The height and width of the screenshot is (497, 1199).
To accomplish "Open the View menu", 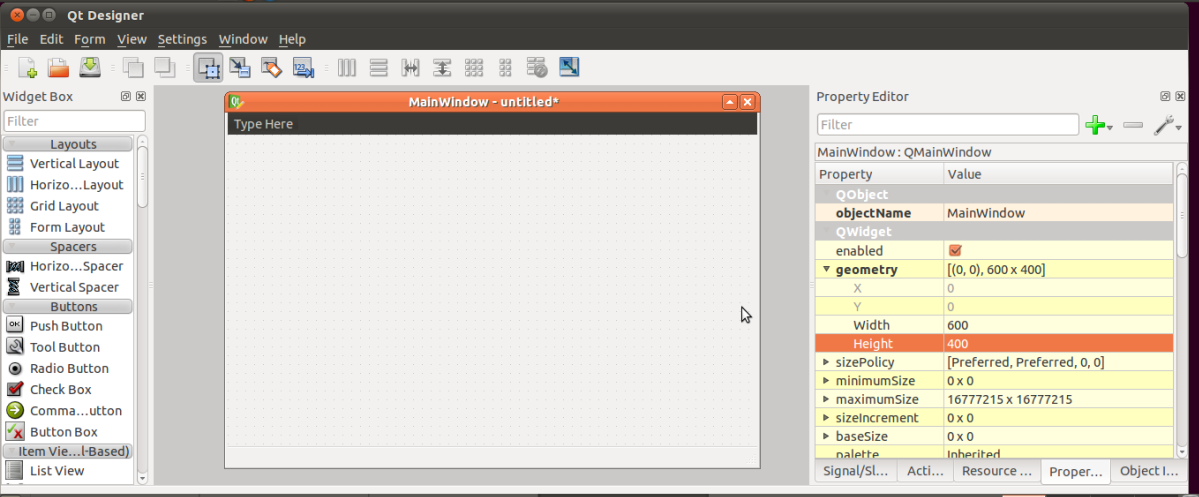I will (132, 39).
